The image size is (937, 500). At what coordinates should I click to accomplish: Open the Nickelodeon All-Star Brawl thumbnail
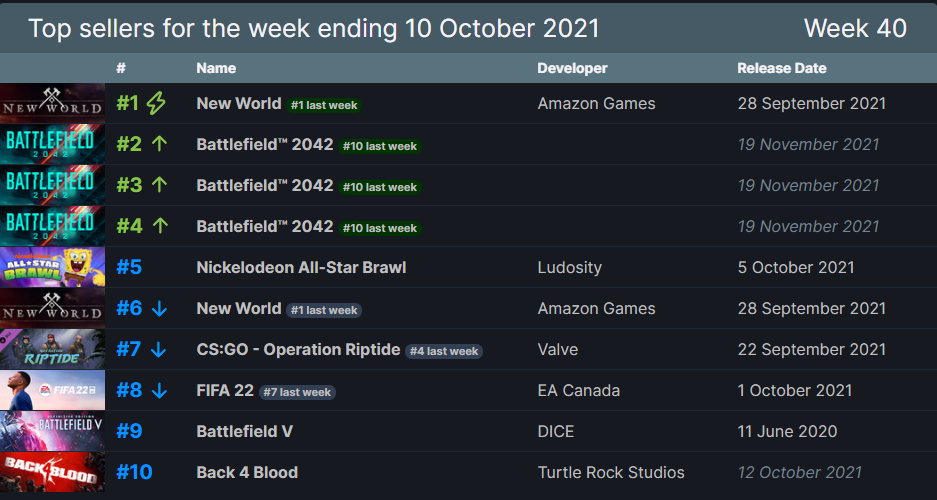pyautogui.click(x=53, y=267)
